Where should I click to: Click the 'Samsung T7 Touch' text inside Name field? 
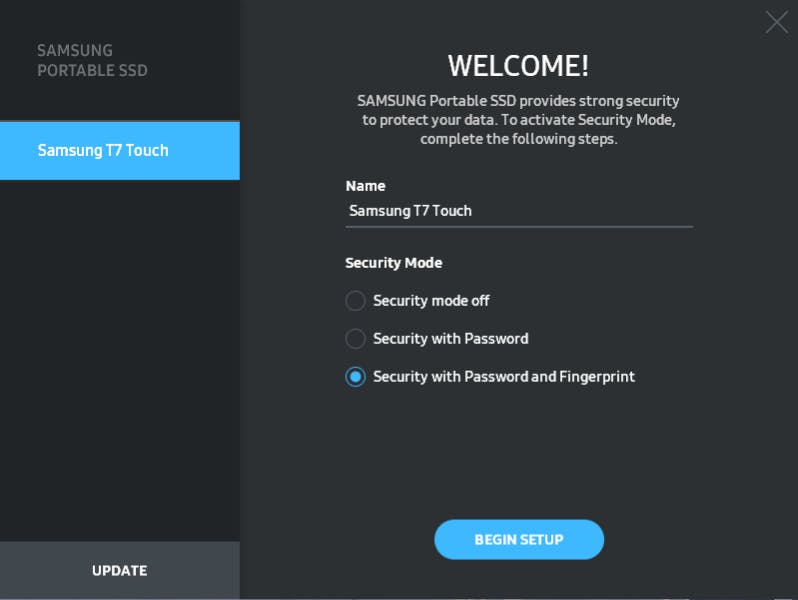tap(410, 211)
